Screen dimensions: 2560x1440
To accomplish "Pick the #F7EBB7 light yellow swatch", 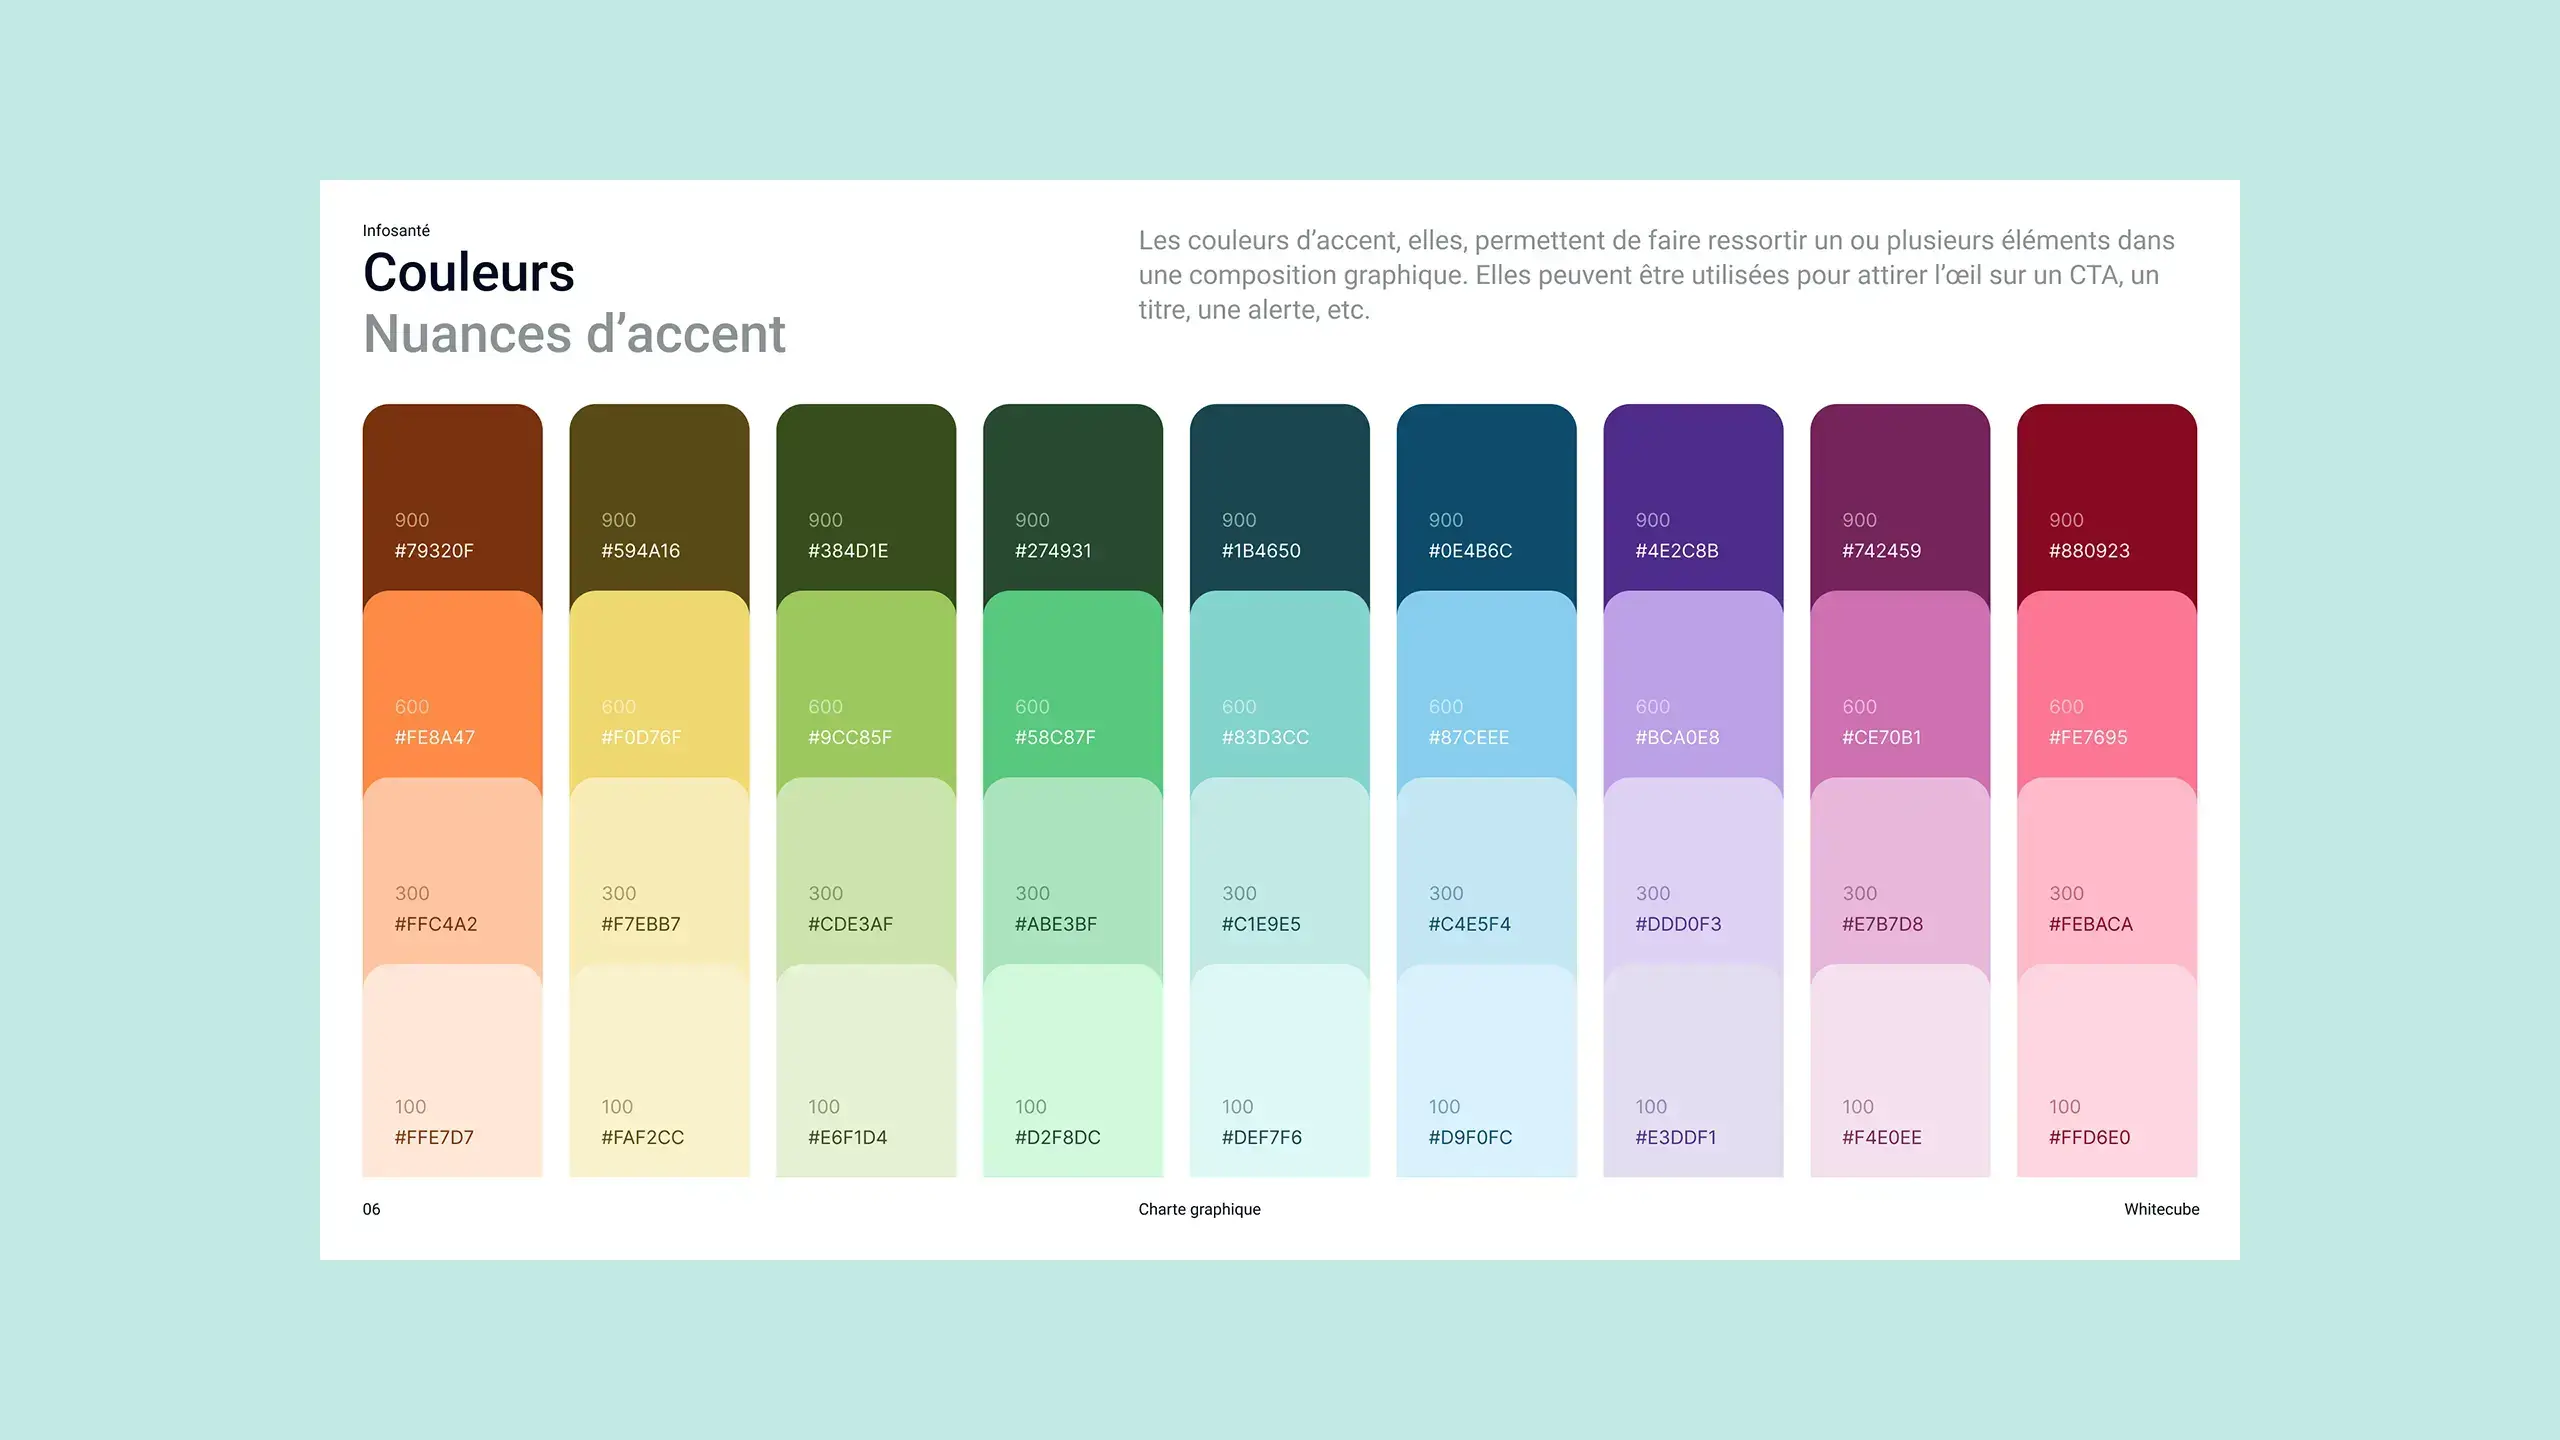I will click(659, 871).
